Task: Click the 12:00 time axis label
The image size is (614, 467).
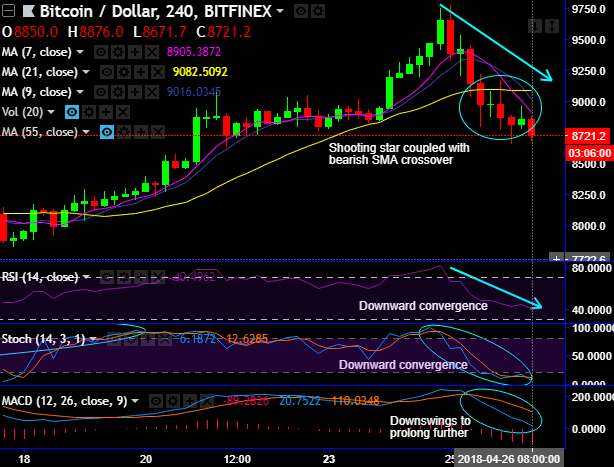Action: (x=237, y=459)
